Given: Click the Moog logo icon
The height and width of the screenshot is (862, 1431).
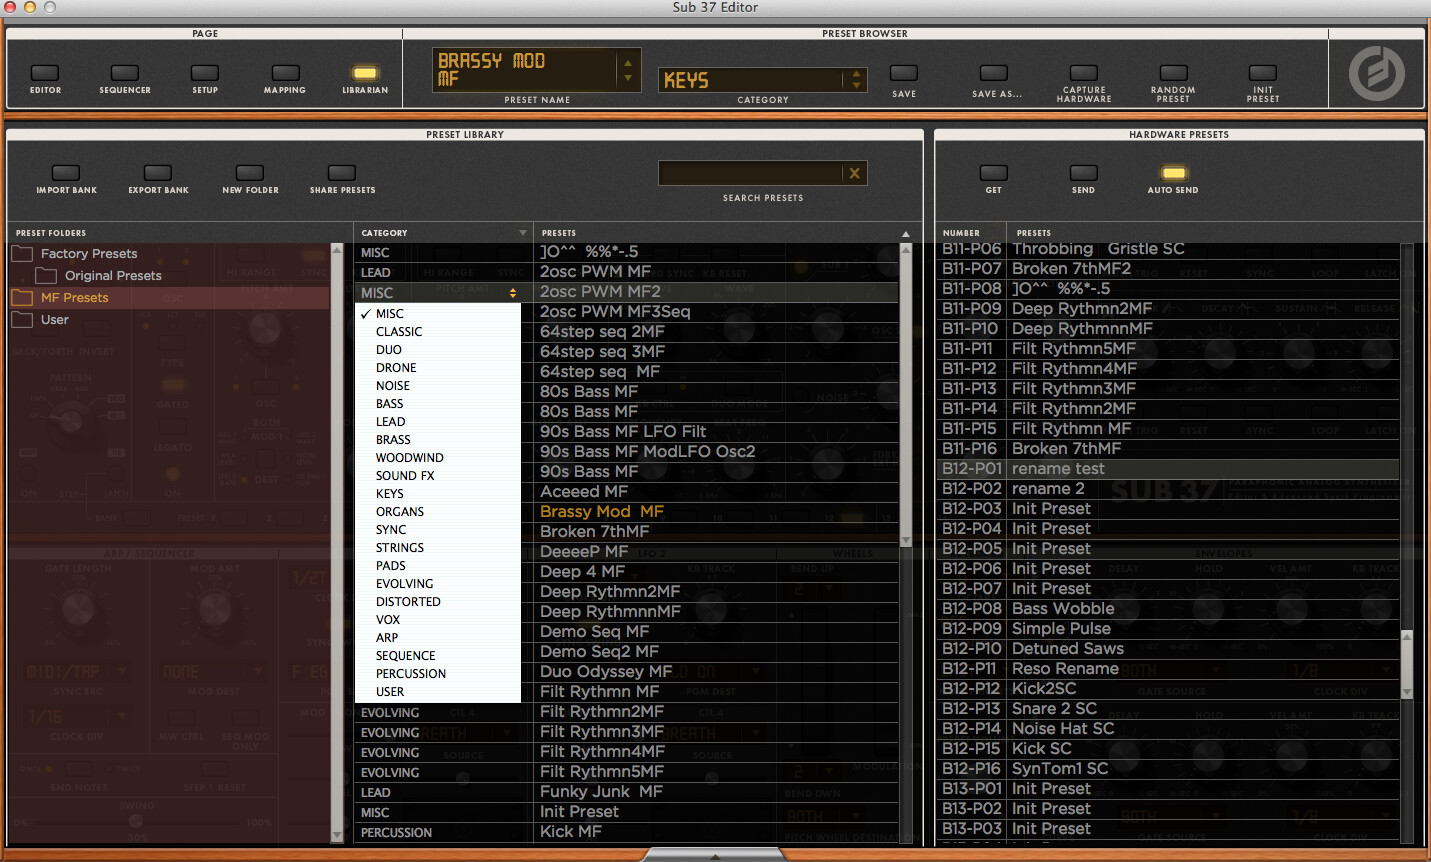Looking at the screenshot, I should tap(1377, 73).
